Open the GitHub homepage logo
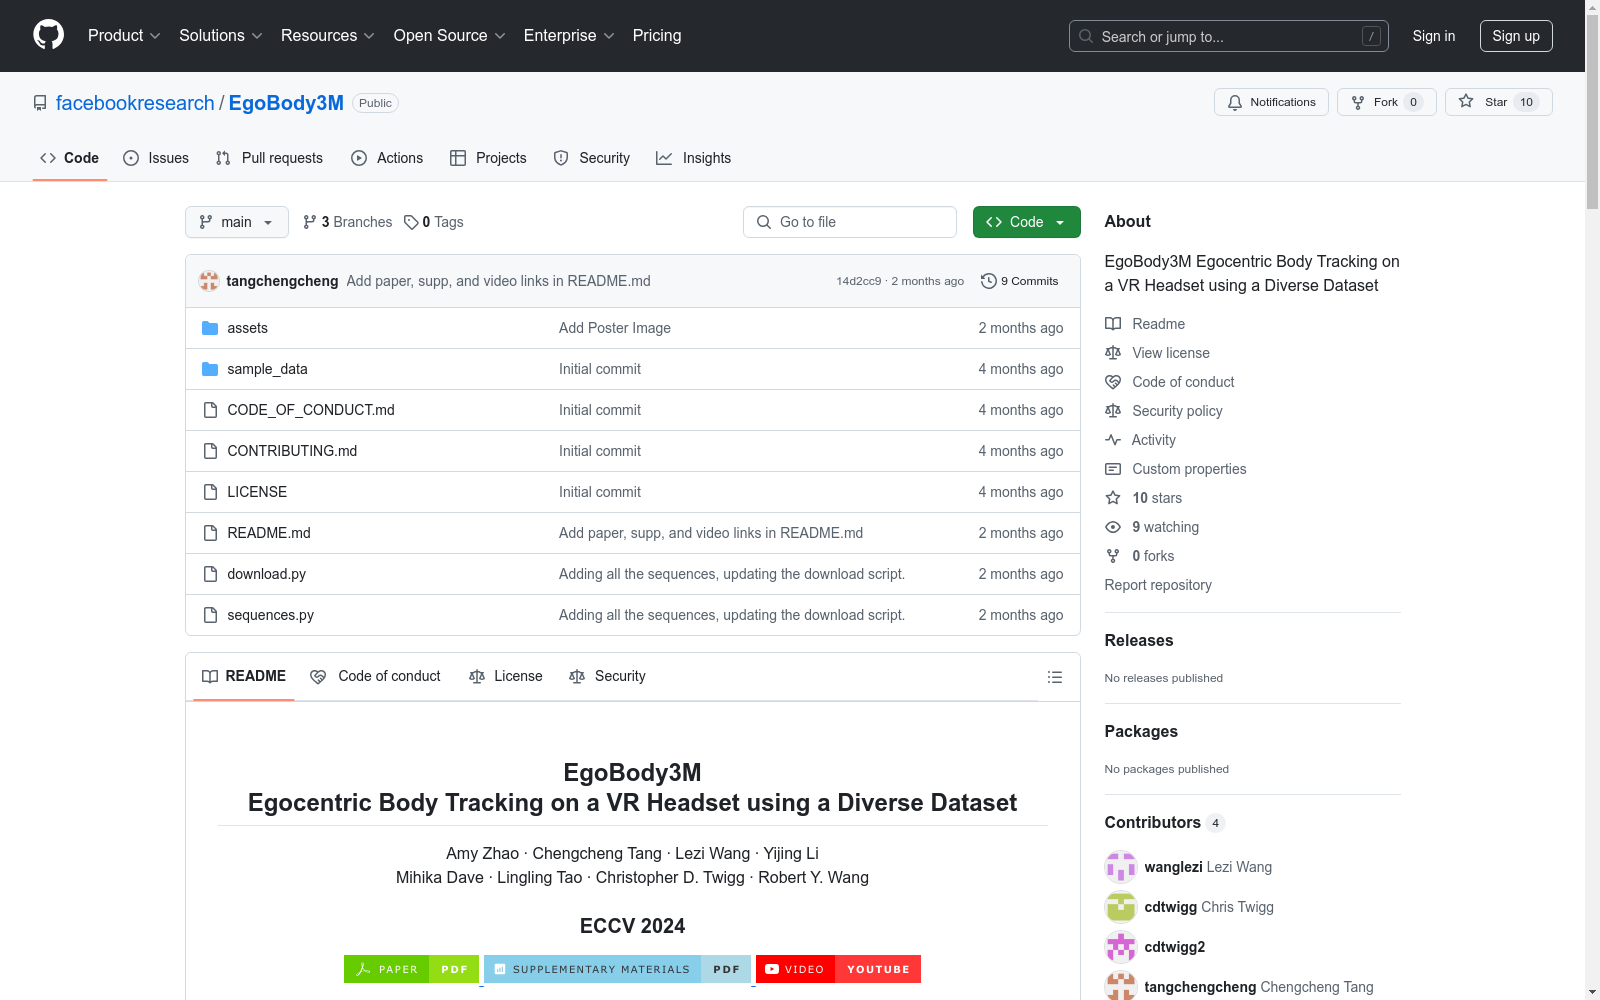This screenshot has width=1600, height=1000. coord(48,35)
